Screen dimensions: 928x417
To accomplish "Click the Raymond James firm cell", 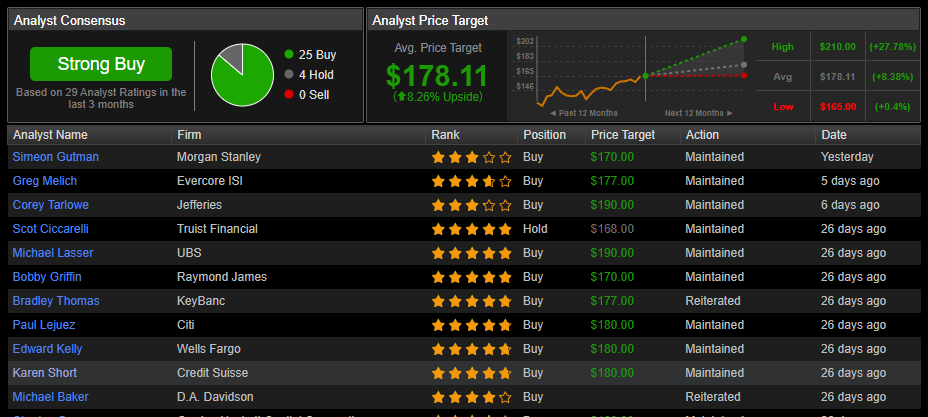I will [222, 277].
